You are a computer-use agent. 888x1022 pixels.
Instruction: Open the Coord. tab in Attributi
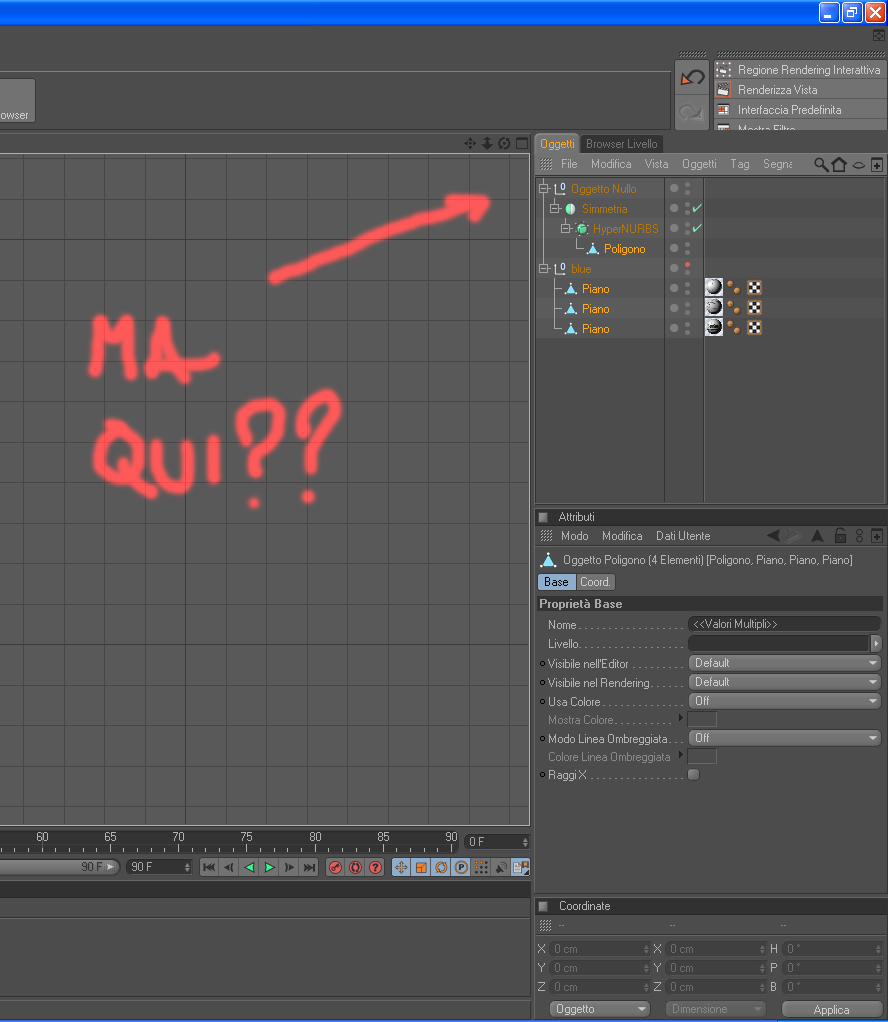tap(595, 582)
